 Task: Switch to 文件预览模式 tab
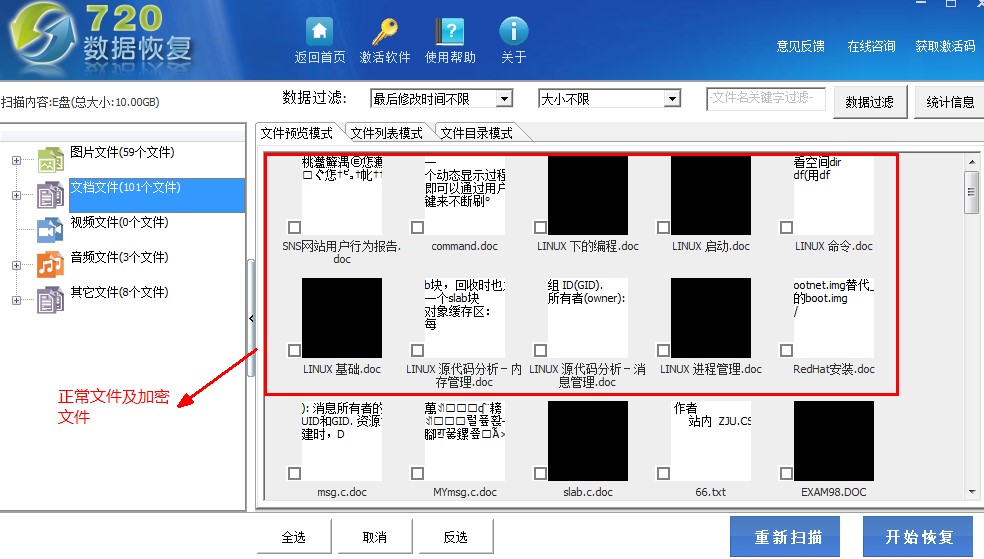tap(297, 133)
